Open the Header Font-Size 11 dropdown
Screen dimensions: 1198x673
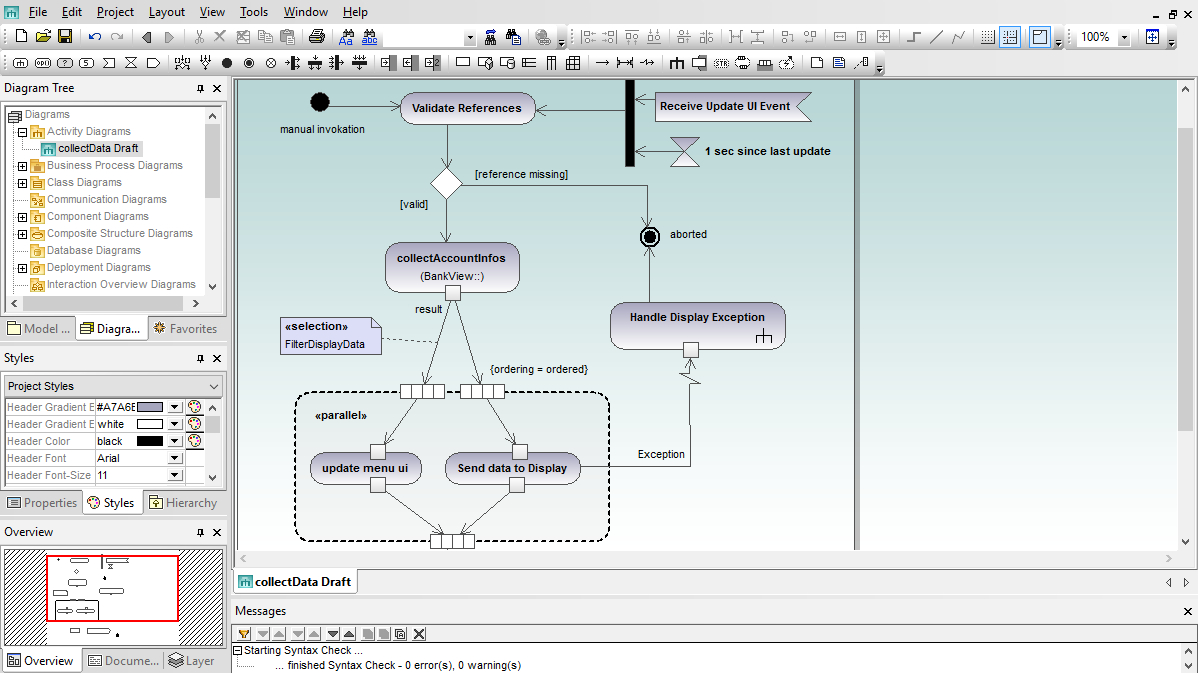[x=175, y=475]
